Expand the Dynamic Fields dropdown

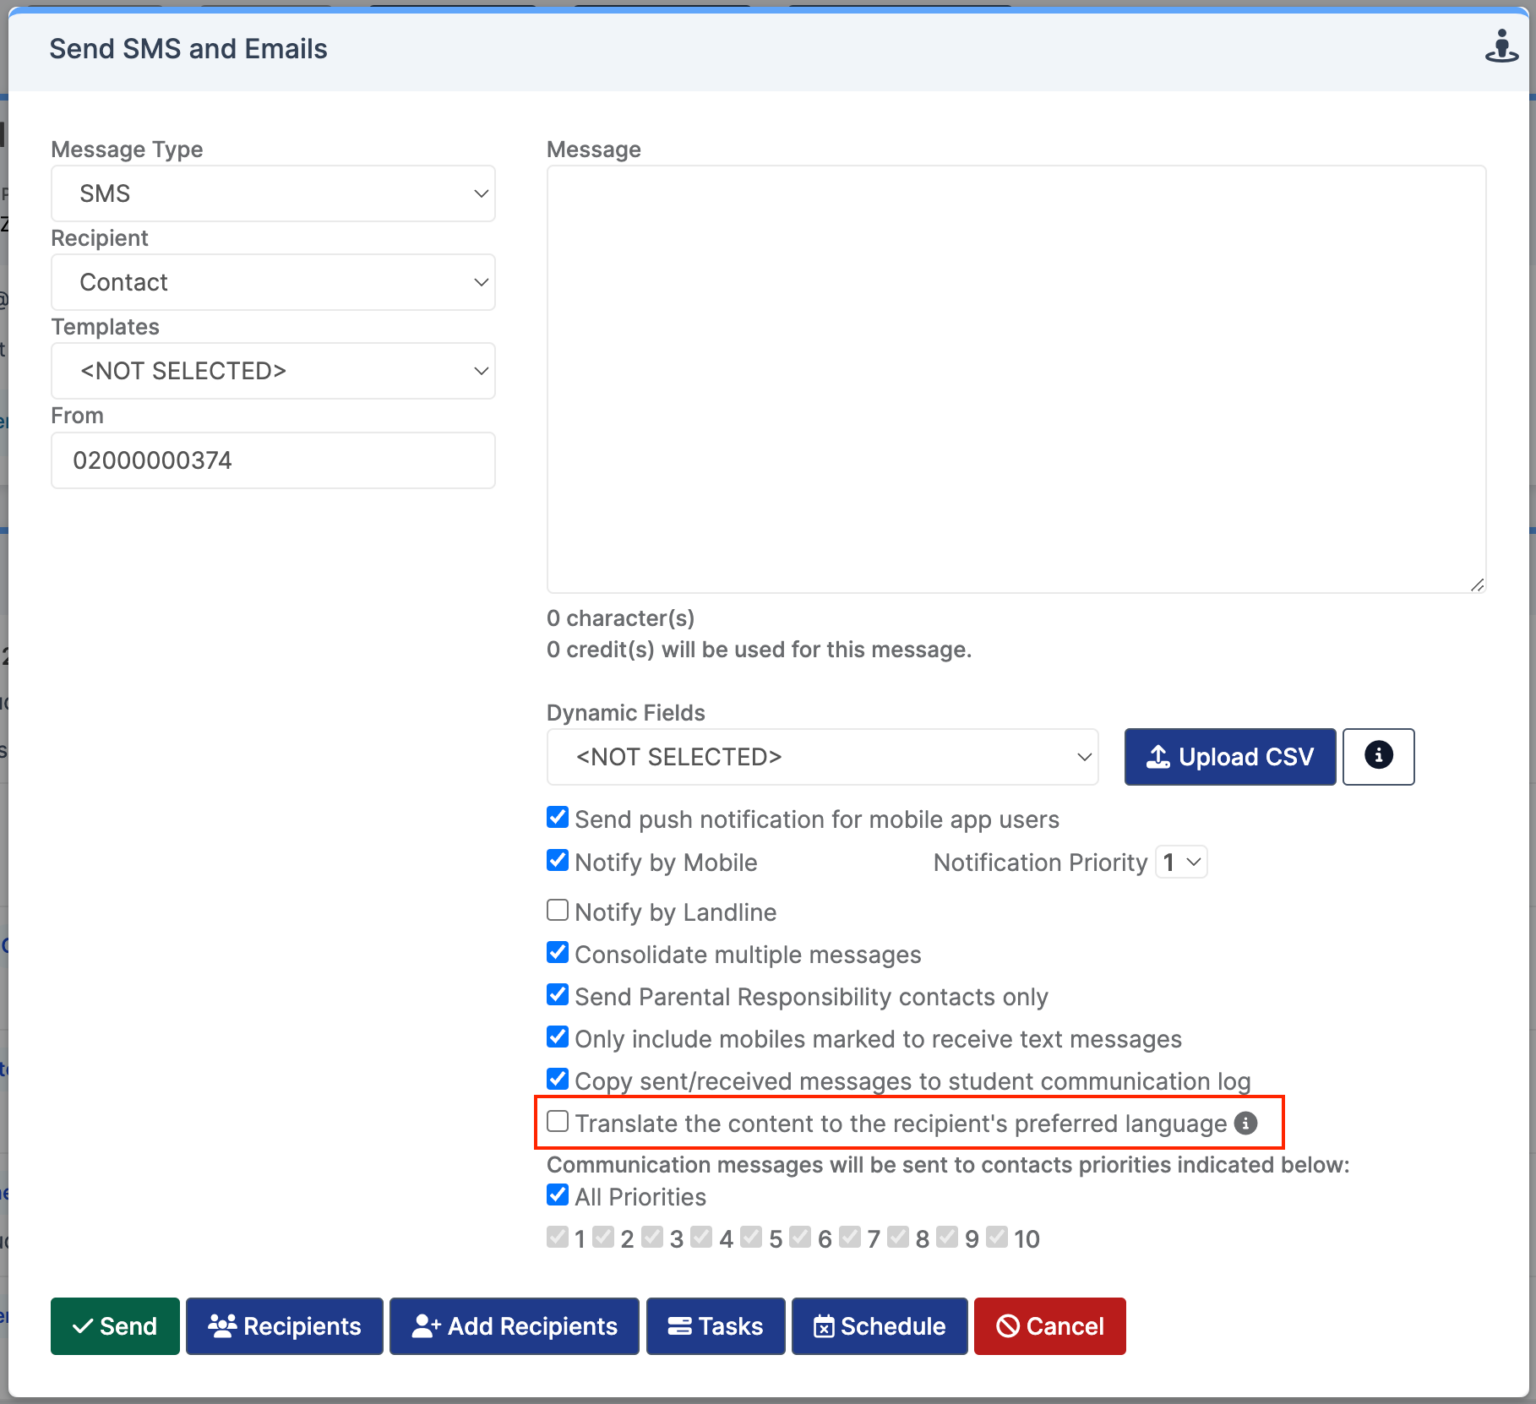[x=822, y=757]
